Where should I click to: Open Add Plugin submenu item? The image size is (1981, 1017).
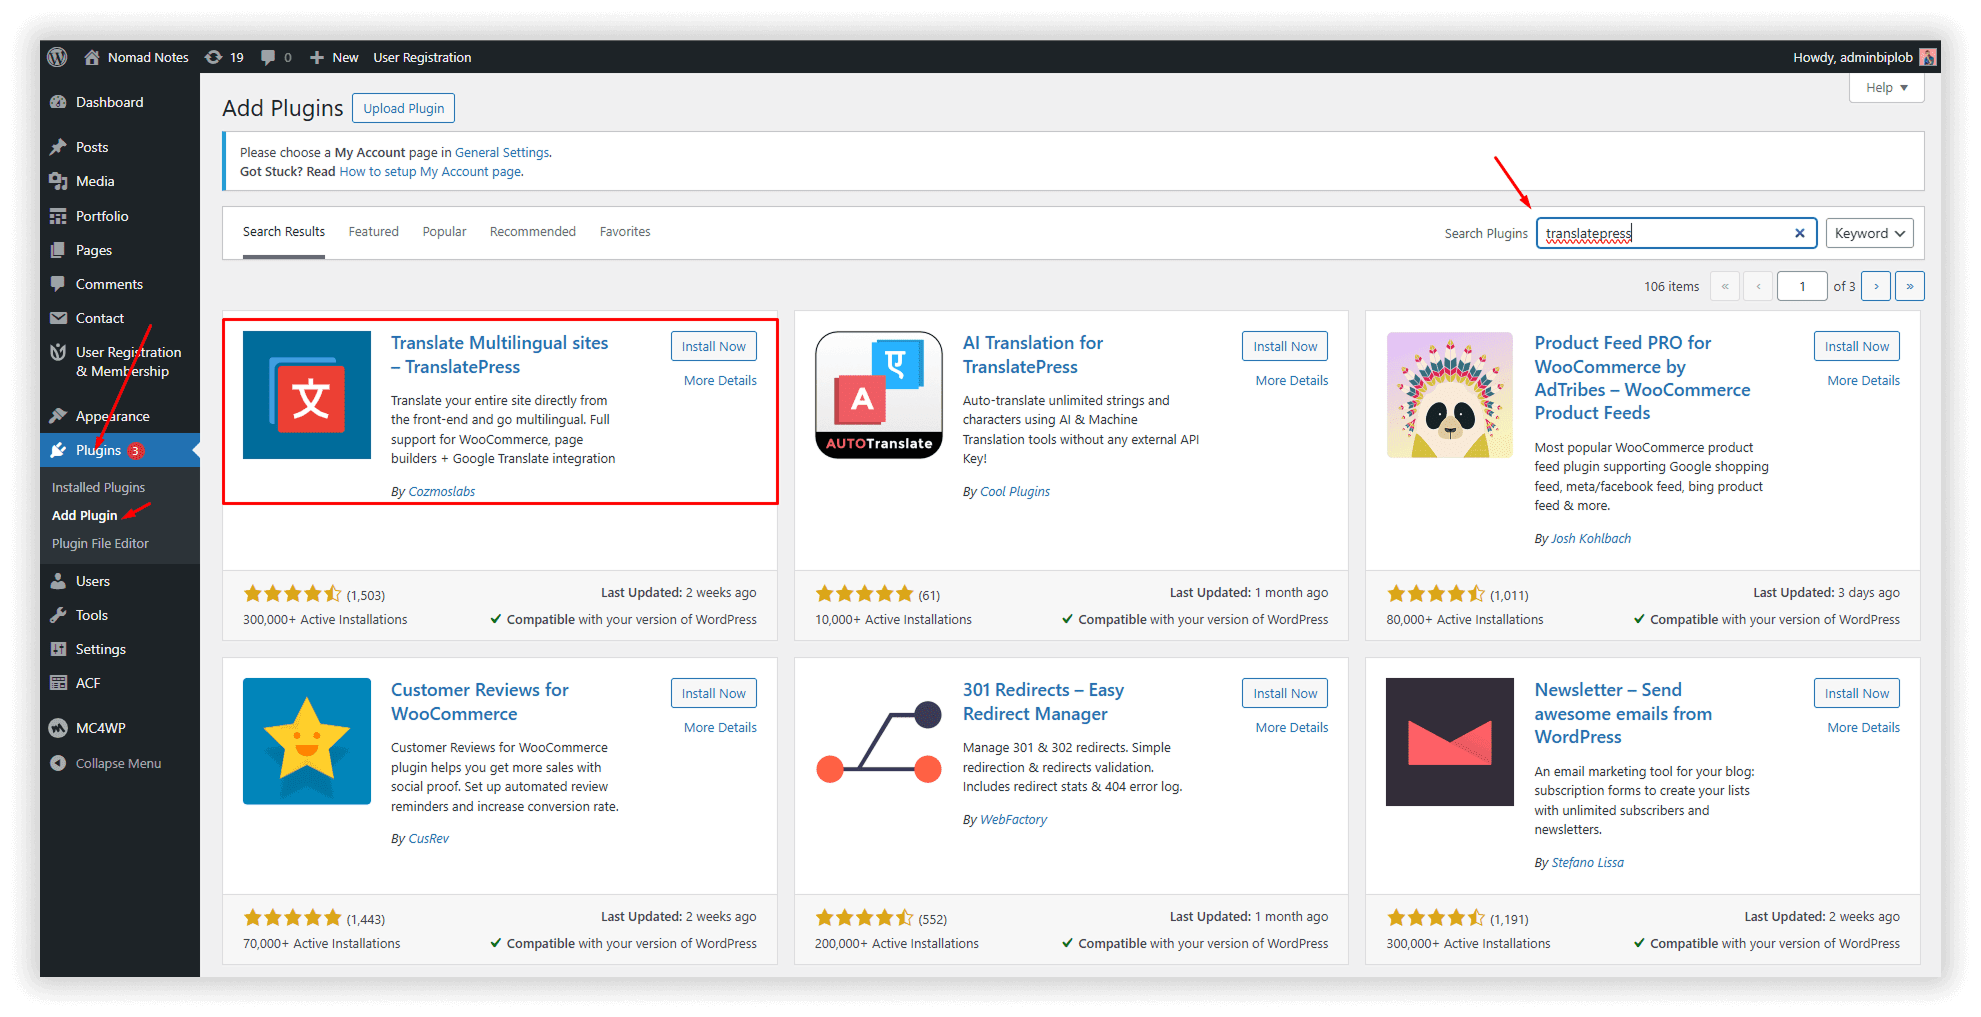pos(84,515)
